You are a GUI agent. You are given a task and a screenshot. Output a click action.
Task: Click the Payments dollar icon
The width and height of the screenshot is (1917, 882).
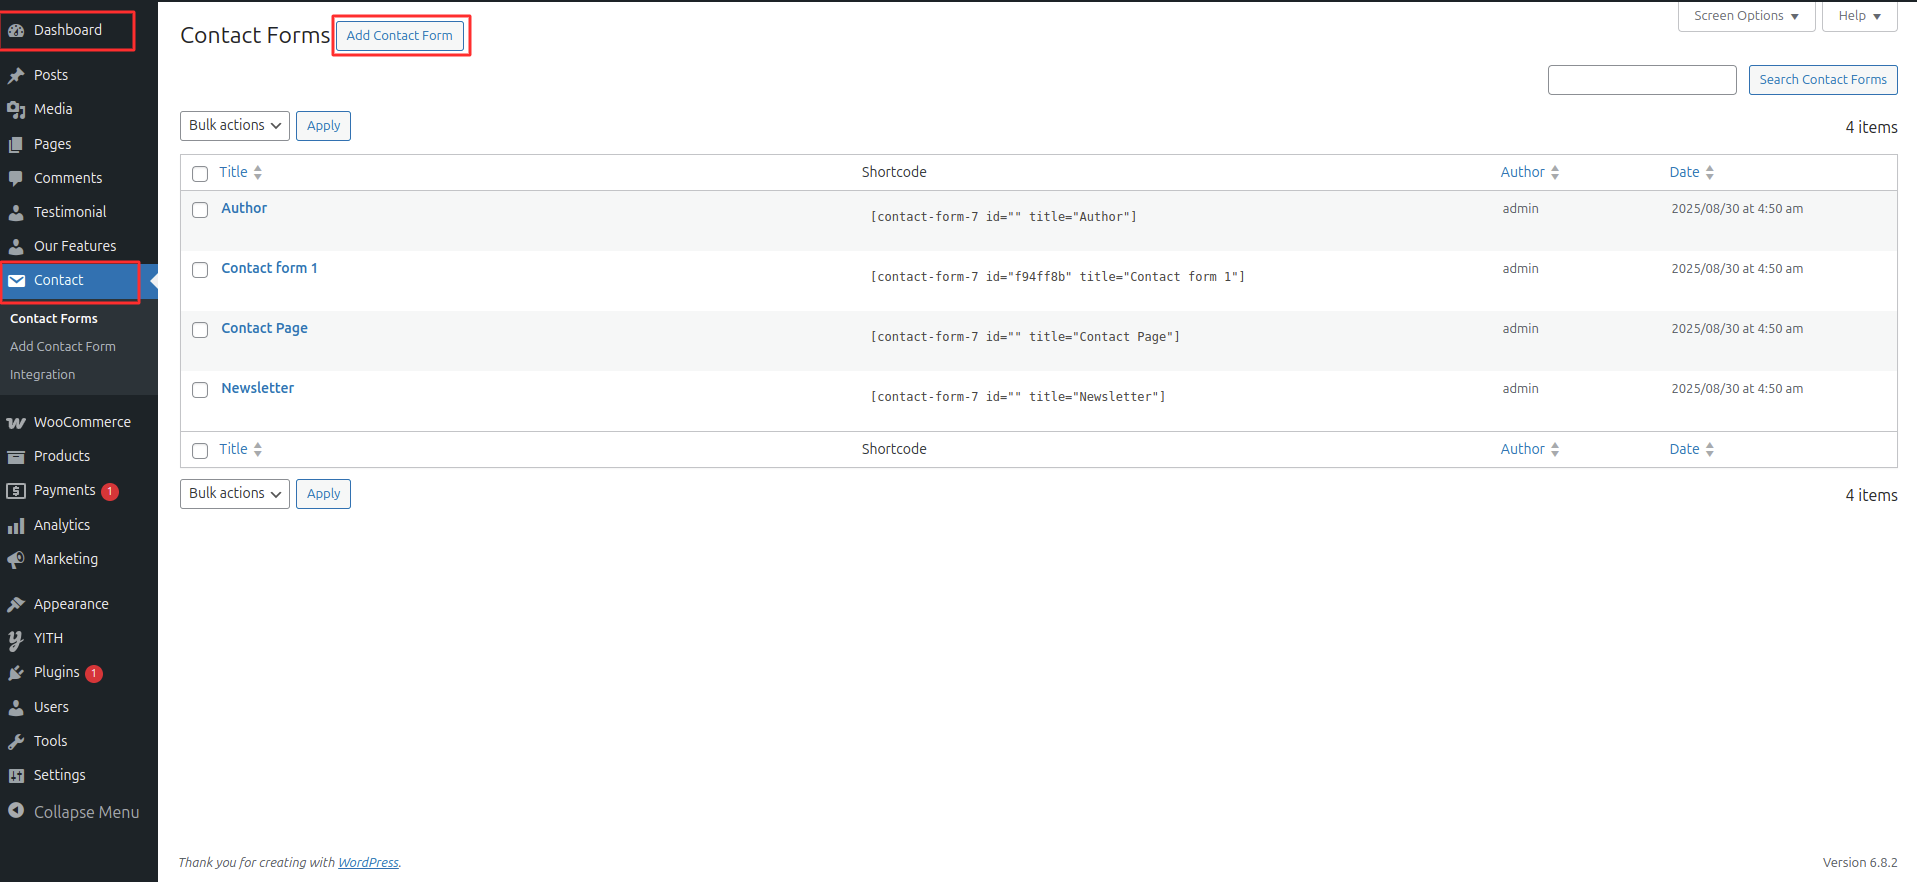16,490
